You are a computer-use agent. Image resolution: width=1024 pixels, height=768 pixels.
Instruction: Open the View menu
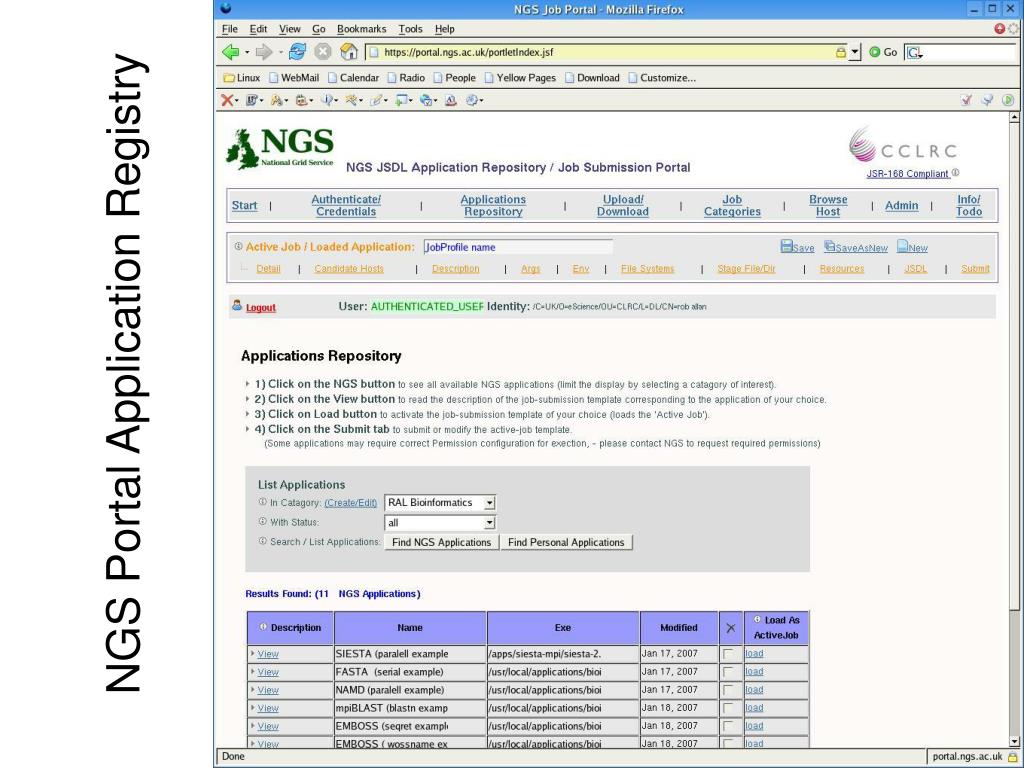click(x=289, y=29)
